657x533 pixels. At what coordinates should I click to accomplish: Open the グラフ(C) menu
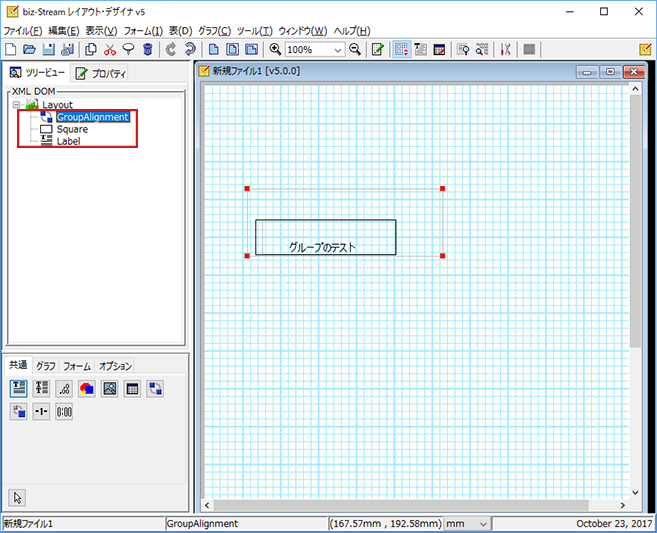[x=215, y=31]
